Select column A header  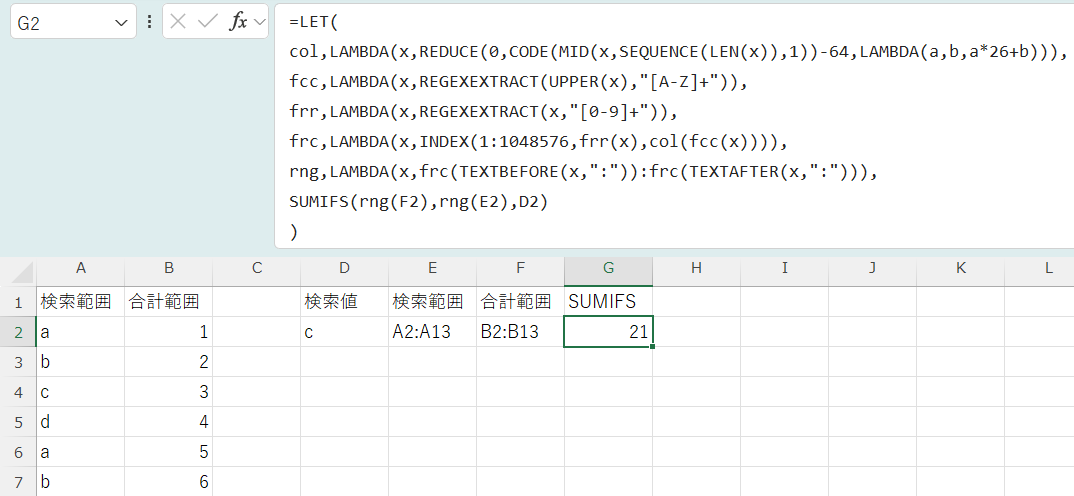(81, 269)
